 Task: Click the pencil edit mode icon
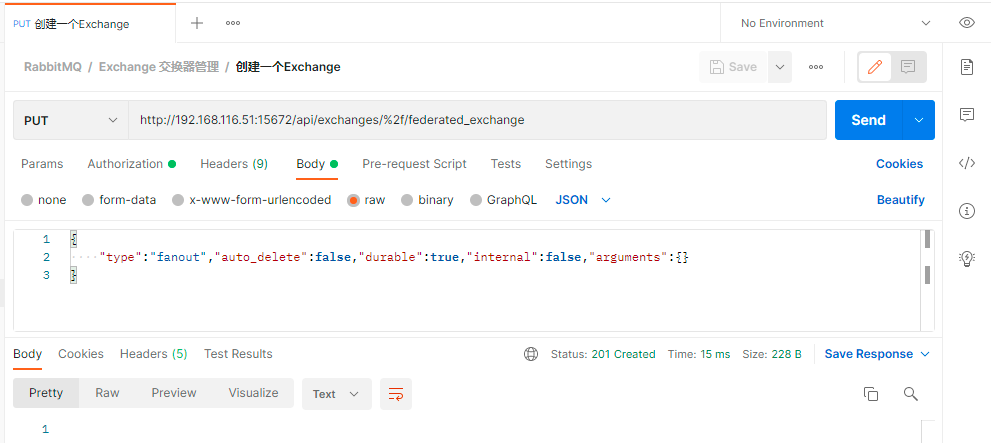[x=875, y=67]
